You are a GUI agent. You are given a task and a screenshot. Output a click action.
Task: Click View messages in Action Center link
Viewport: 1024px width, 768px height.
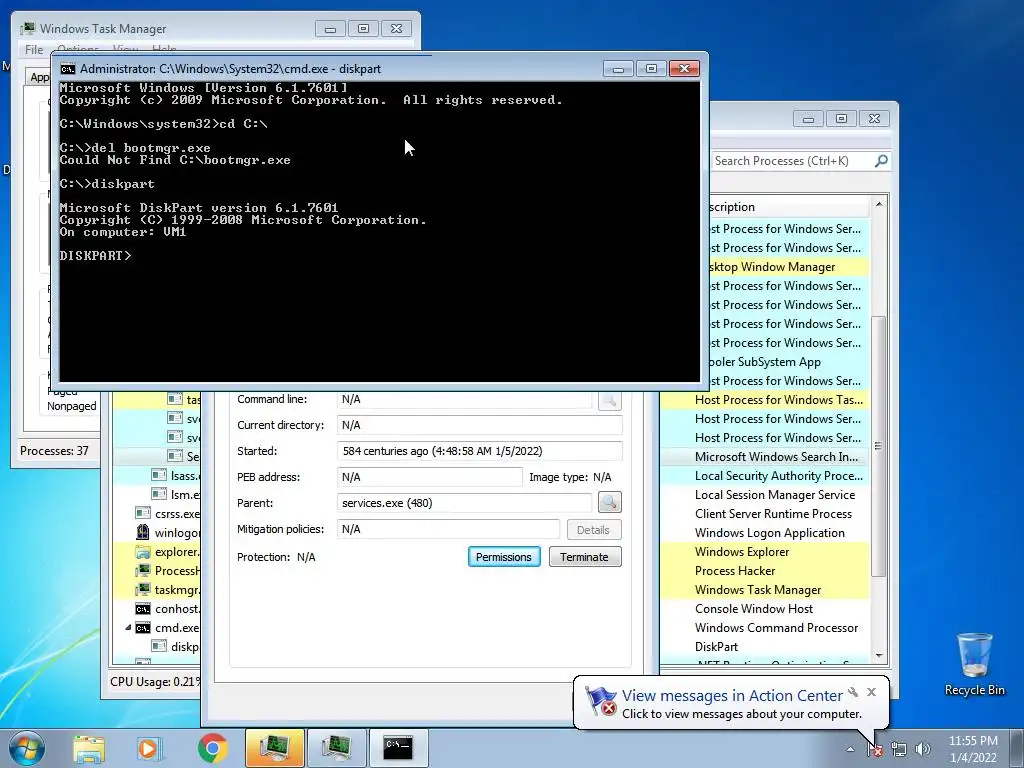[732, 696]
